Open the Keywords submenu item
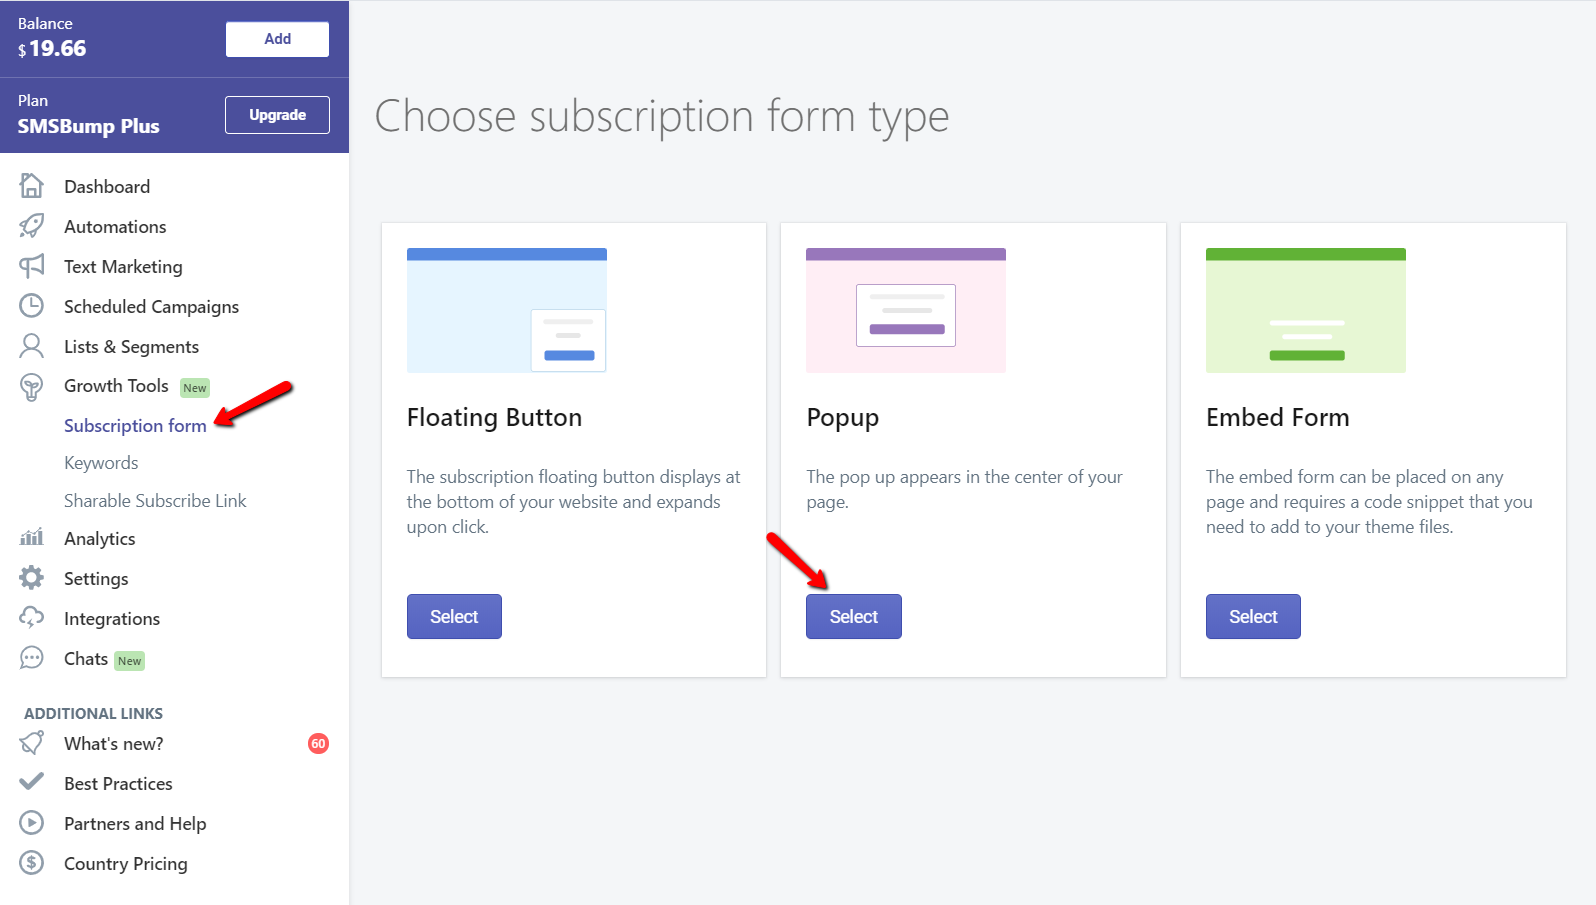This screenshot has height=905, width=1596. tap(101, 463)
